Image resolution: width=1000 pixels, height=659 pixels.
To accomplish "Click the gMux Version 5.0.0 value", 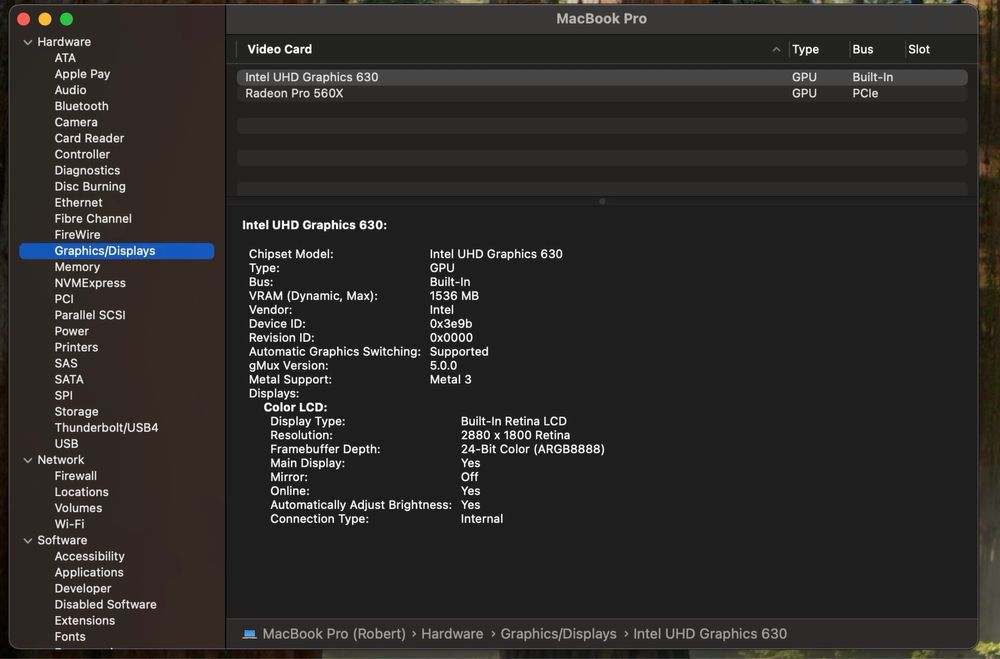I will (x=443, y=366).
